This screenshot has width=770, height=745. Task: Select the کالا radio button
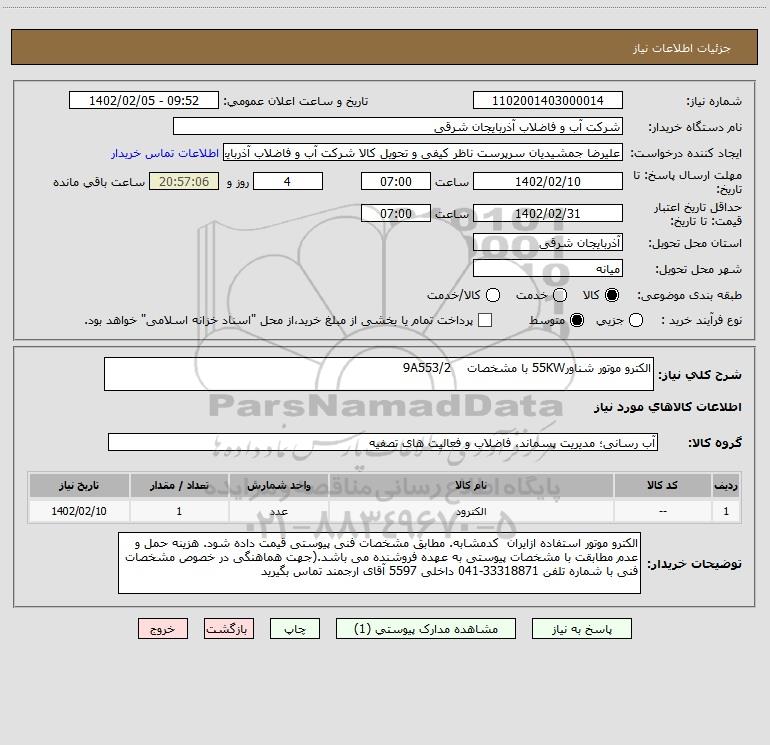[612, 295]
